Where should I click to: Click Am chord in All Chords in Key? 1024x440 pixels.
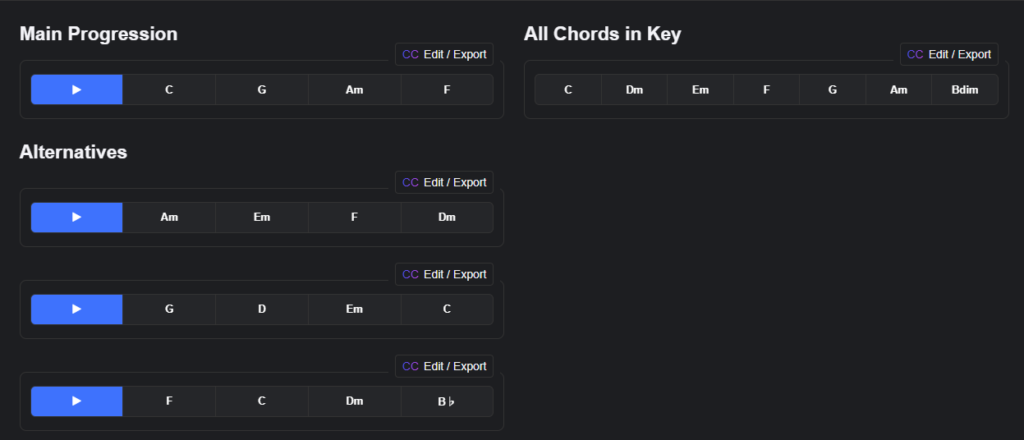pos(899,89)
